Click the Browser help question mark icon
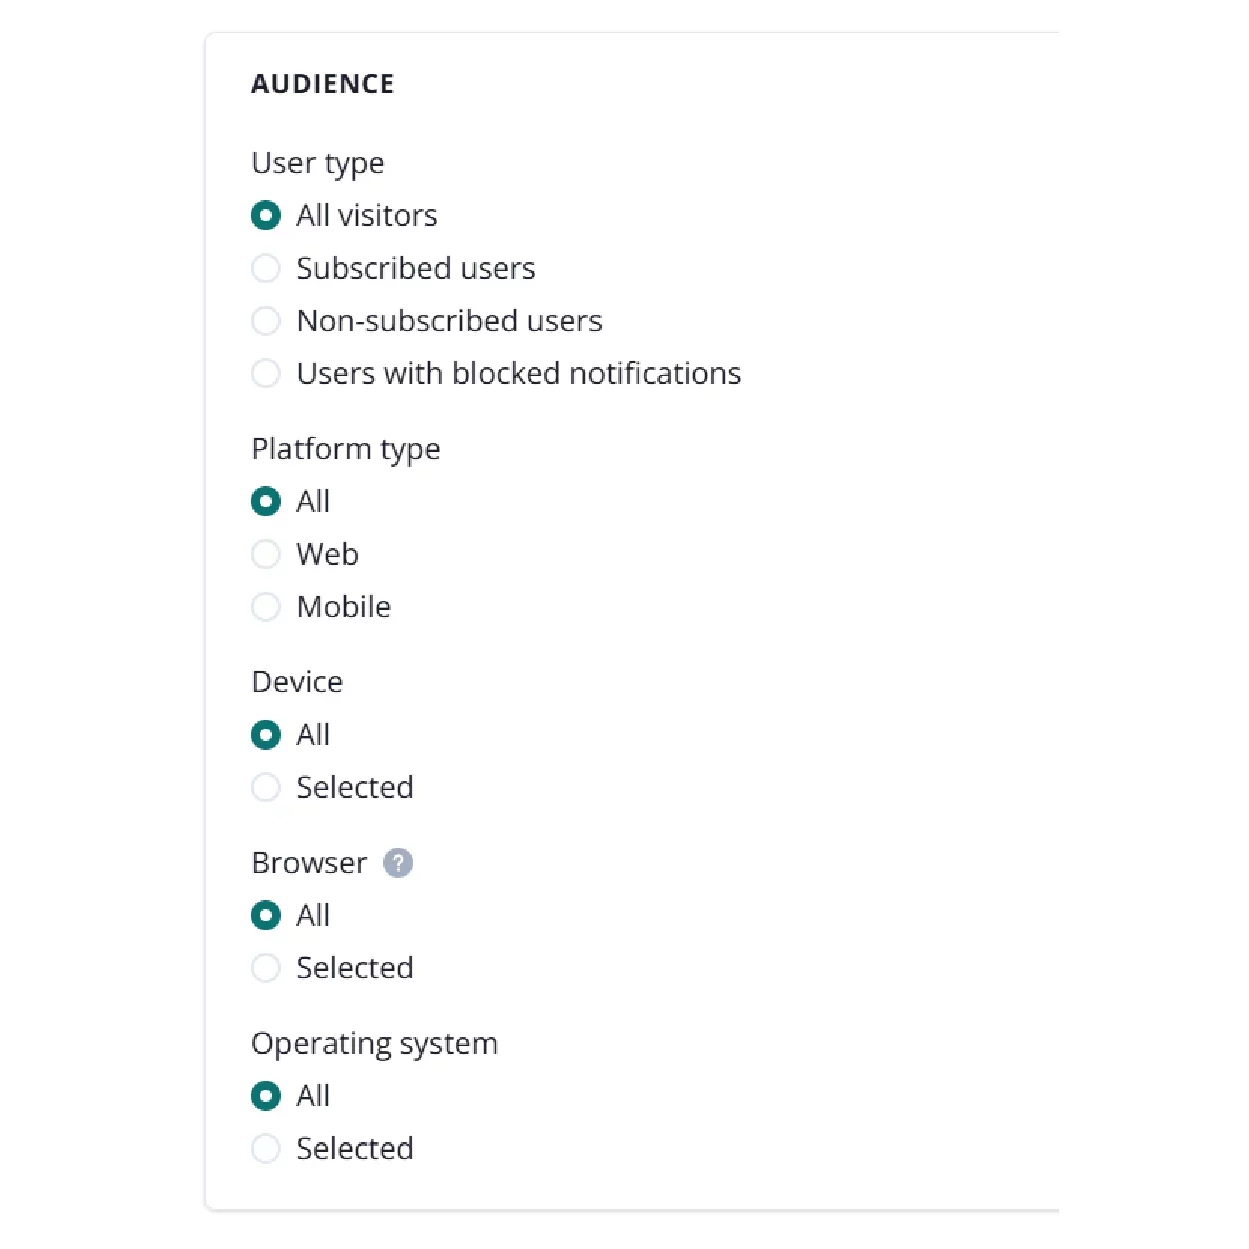This screenshot has height=1249, width=1249. pos(398,863)
